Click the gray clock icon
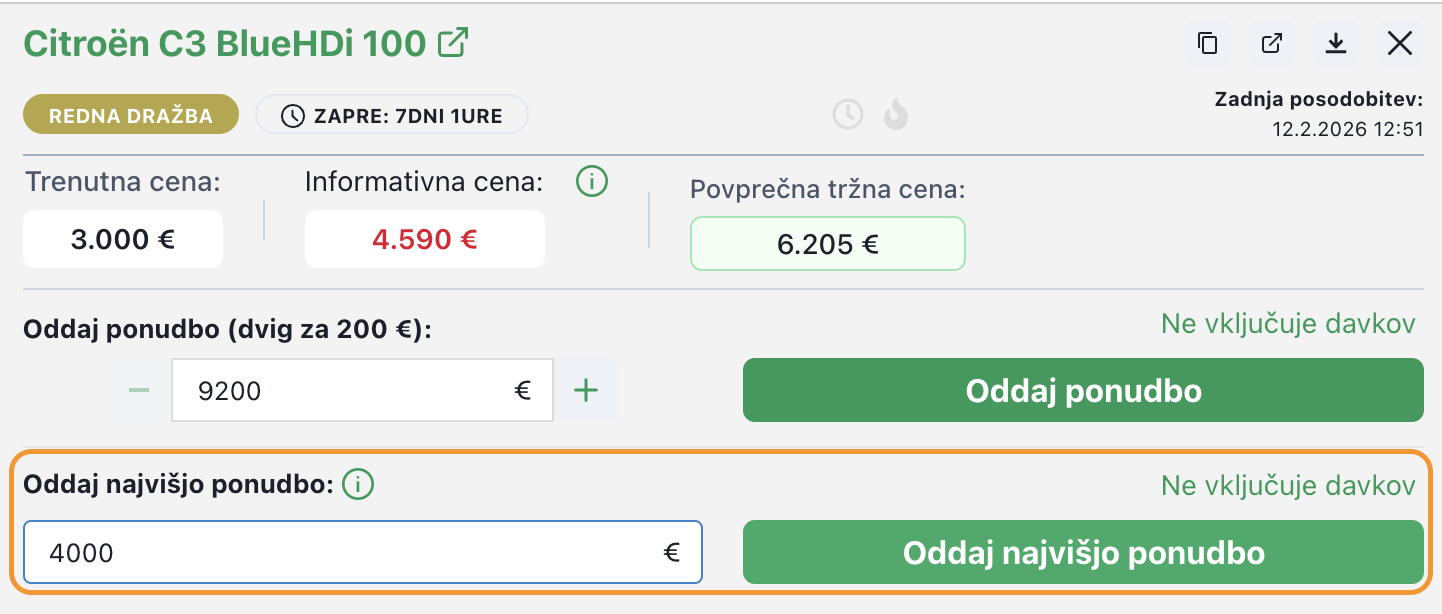The height and width of the screenshot is (614, 1442). point(848,115)
